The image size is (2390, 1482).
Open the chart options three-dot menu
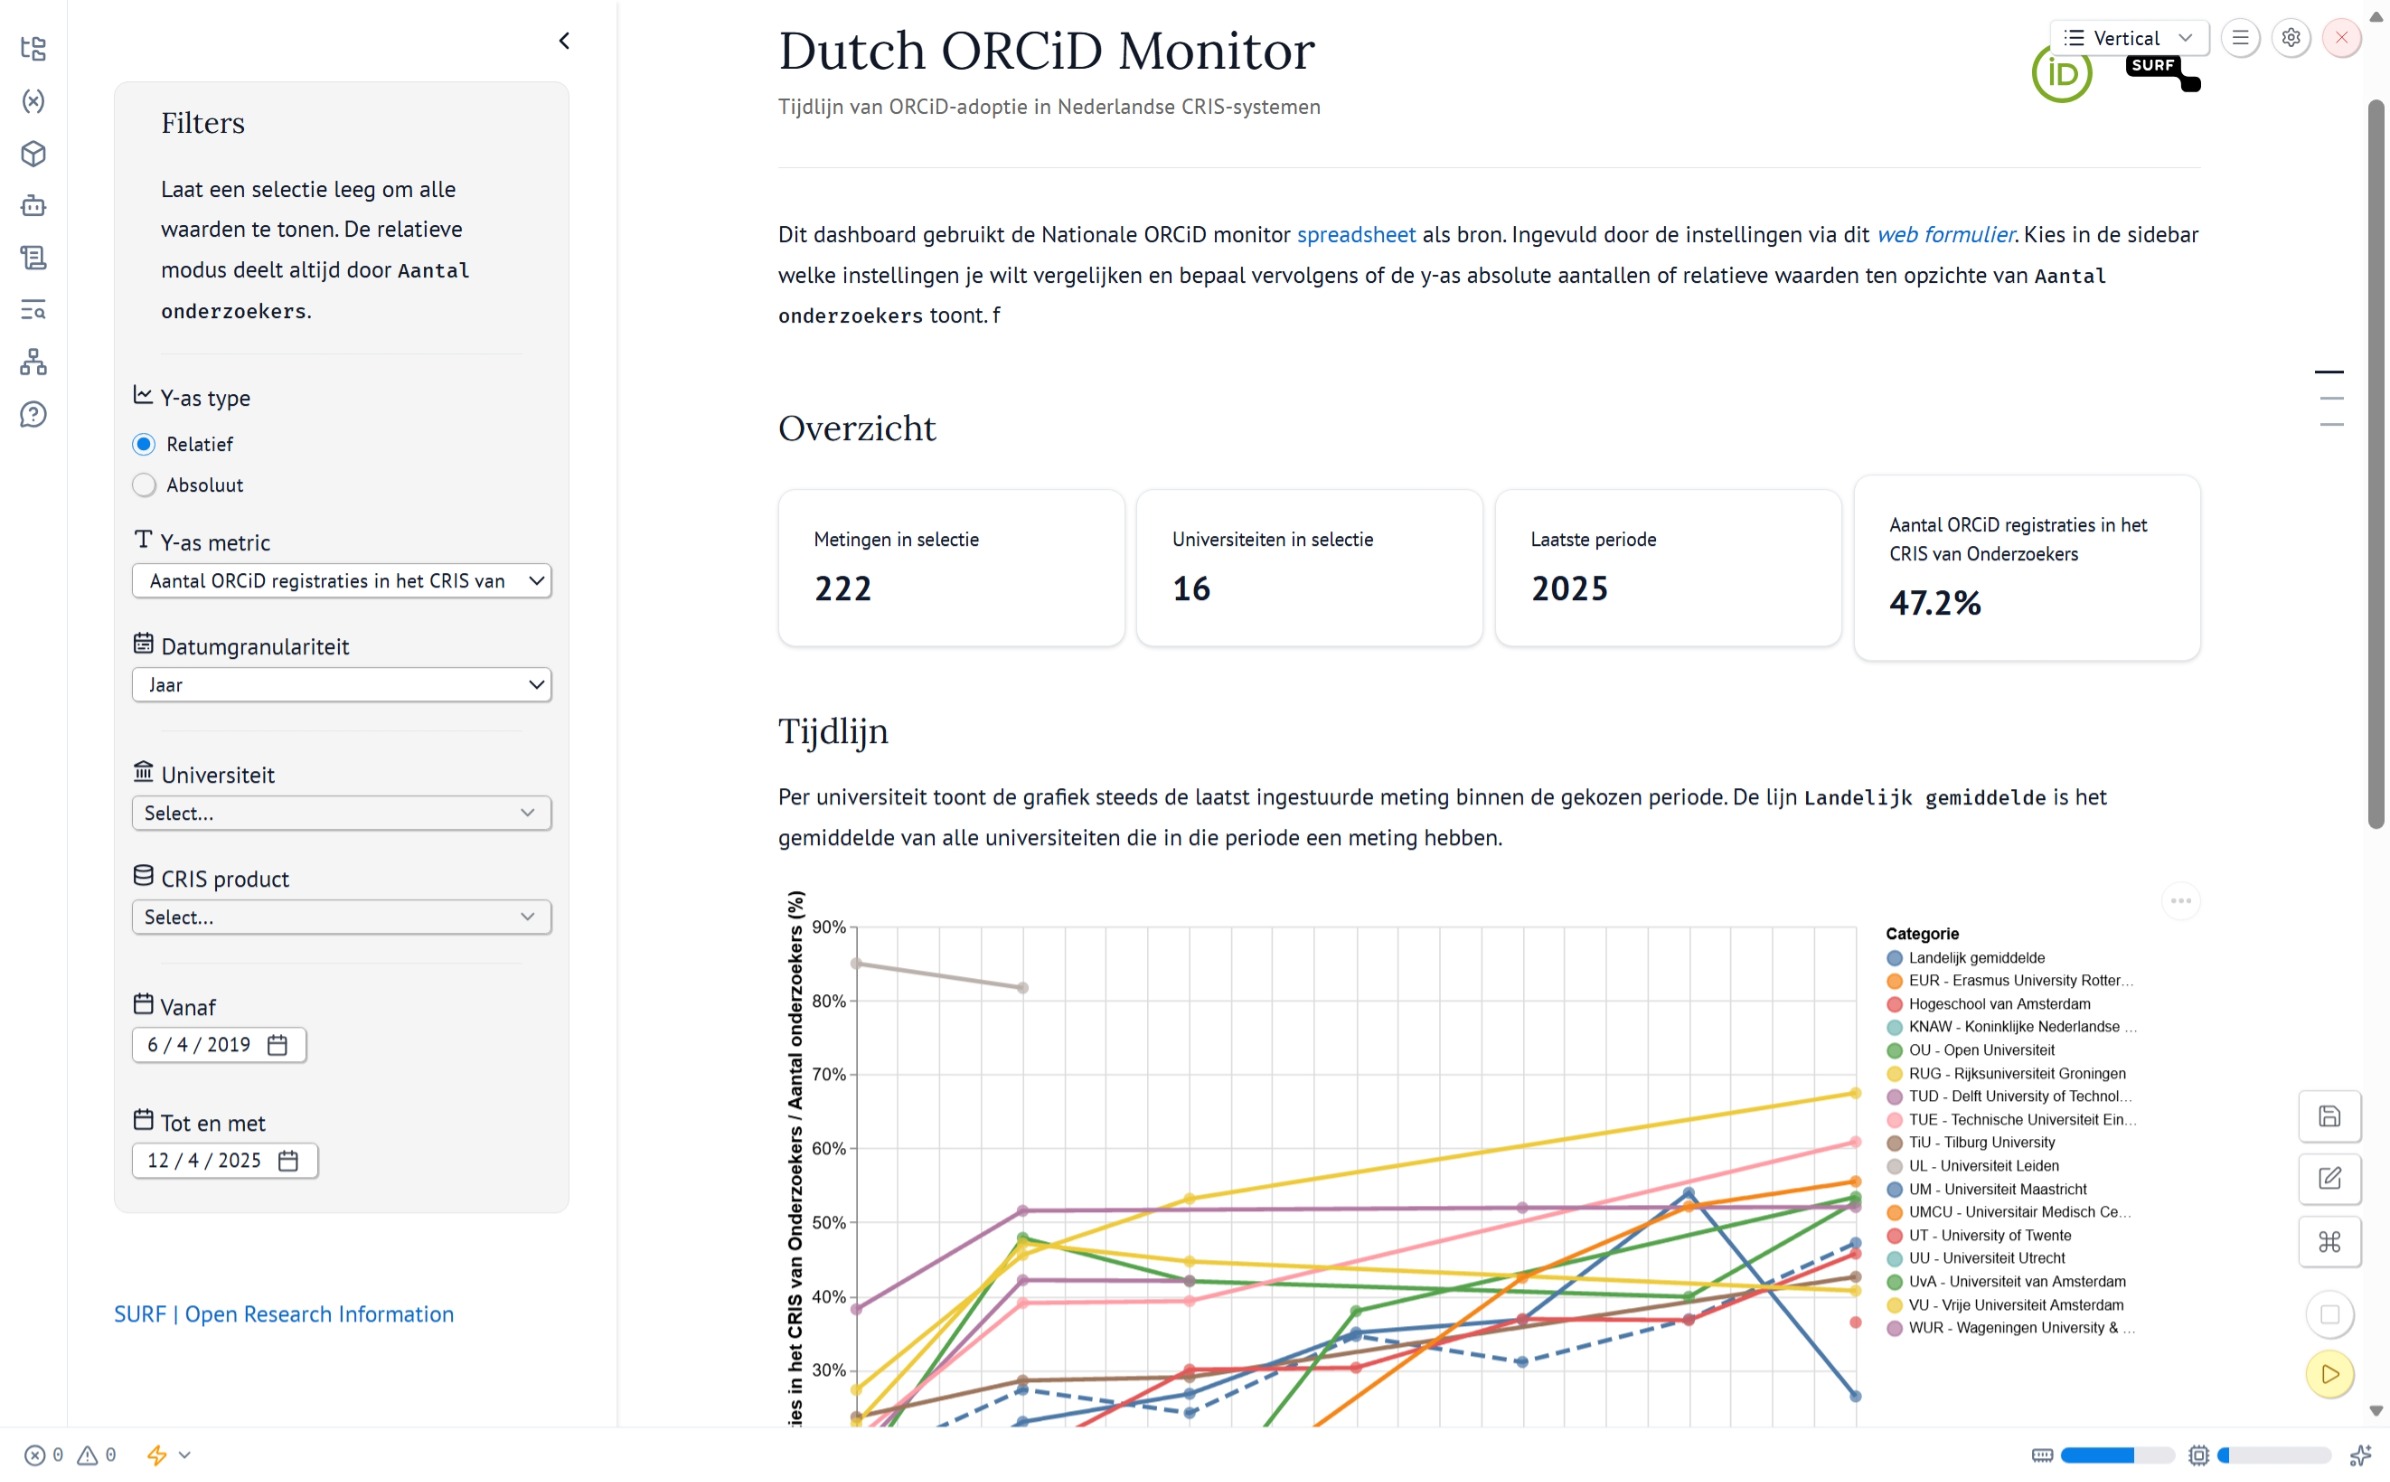click(x=2183, y=901)
